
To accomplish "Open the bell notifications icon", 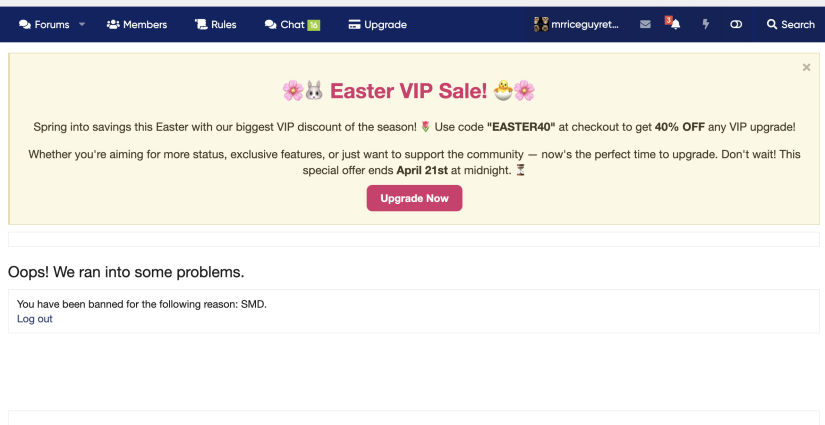I will click(x=676, y=24).
